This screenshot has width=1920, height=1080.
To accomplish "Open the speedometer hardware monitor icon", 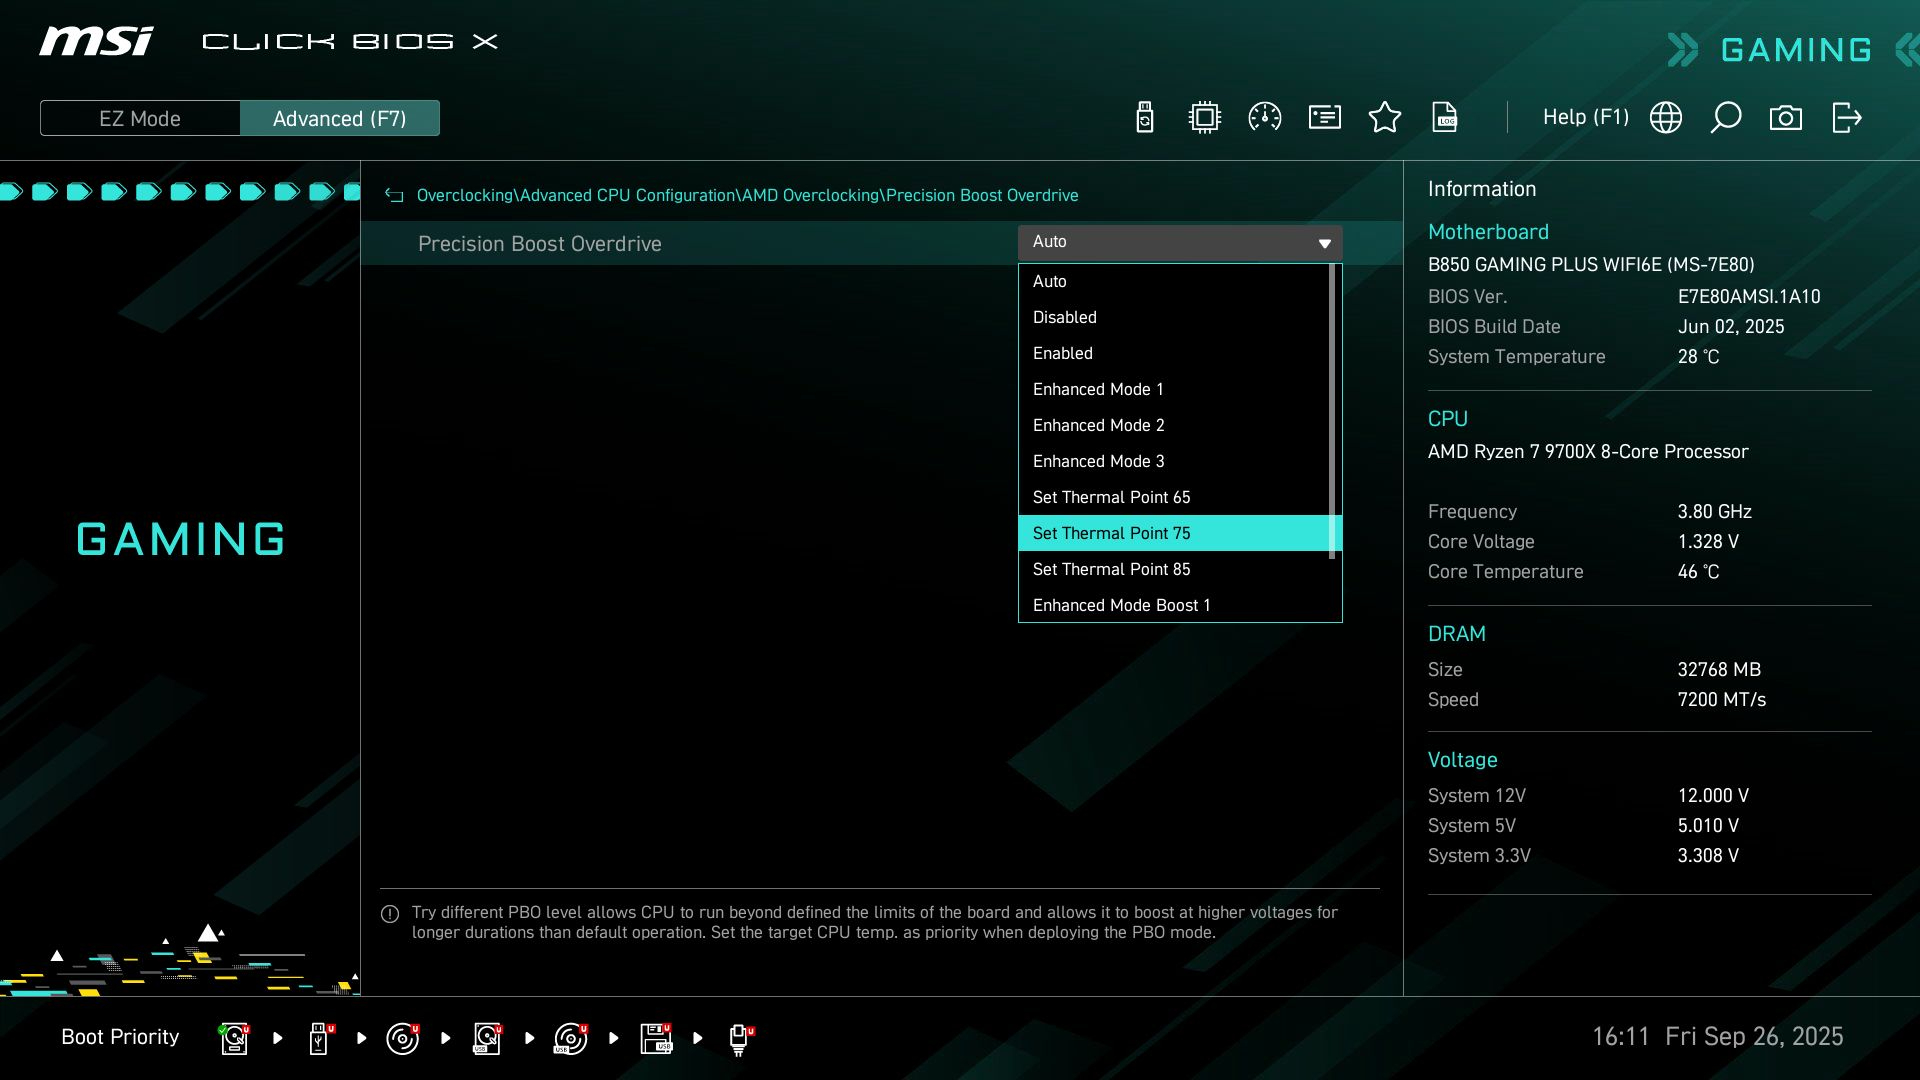I will coord(1265,118).
